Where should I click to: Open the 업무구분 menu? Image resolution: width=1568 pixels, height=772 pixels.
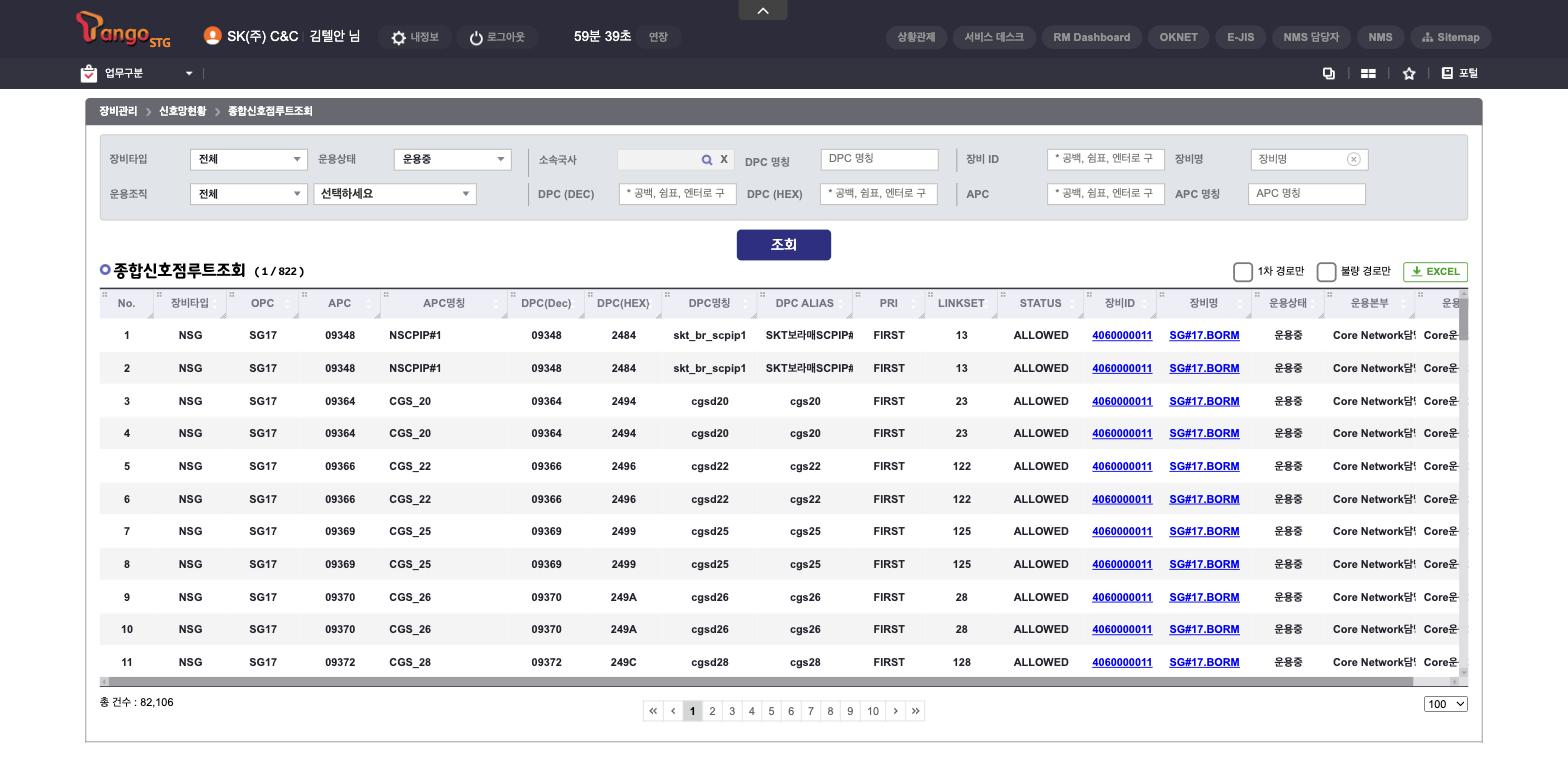(137, 73)
